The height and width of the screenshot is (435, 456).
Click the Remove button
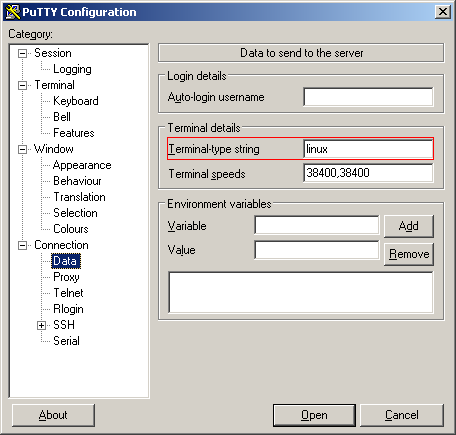coord(409,254)
